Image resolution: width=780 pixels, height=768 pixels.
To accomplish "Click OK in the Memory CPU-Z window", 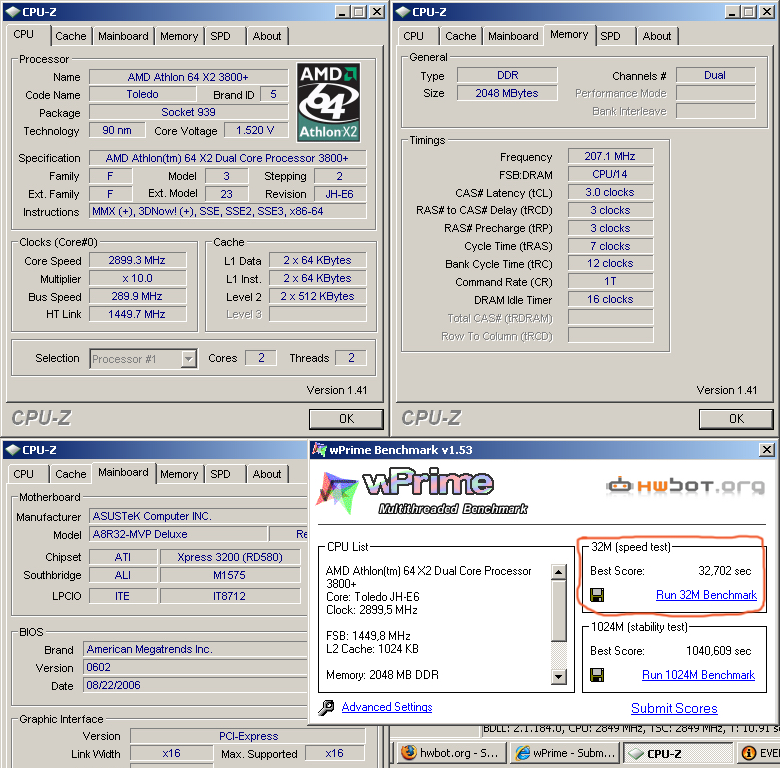I will 736,419.
